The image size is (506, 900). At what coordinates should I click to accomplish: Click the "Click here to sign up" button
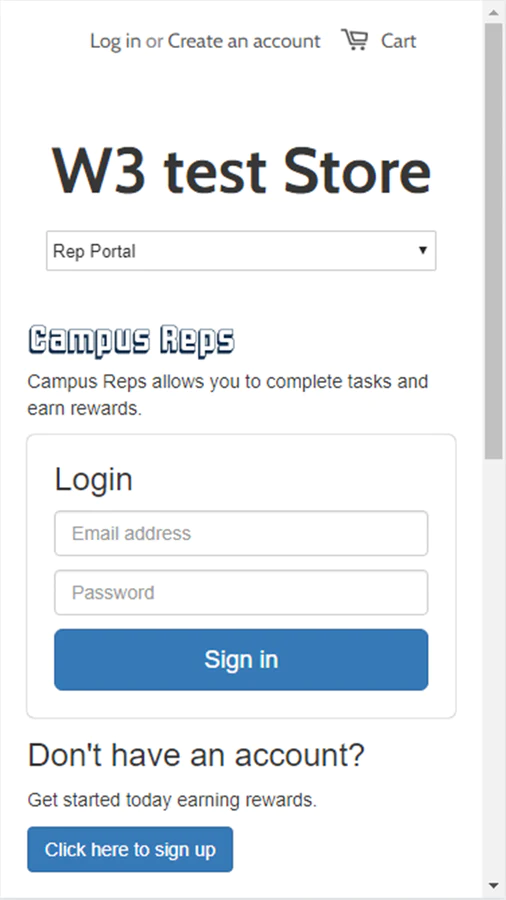[130, 849]
